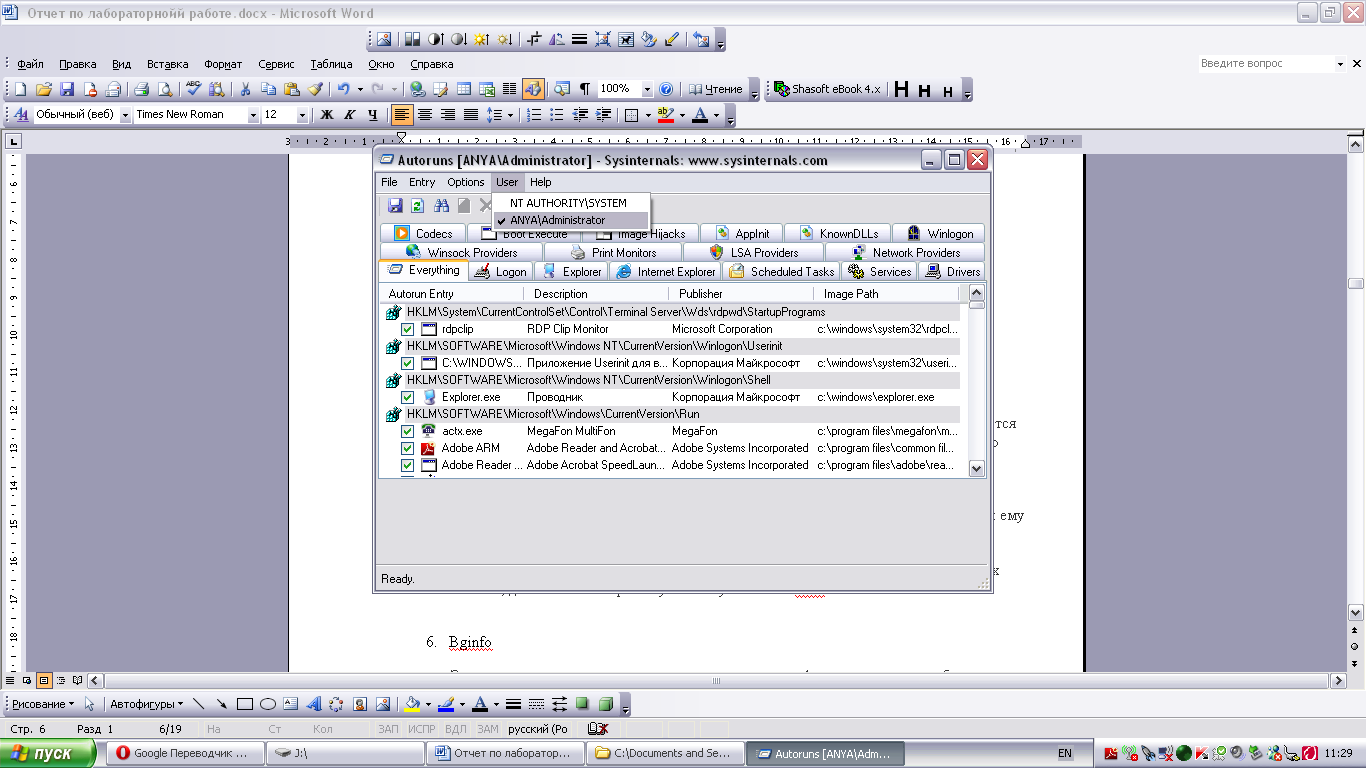The width and height of the screenshot is (1366, 768).
Task: Click the Print icon in Word toolbar
Action: (x=141, y=89)
